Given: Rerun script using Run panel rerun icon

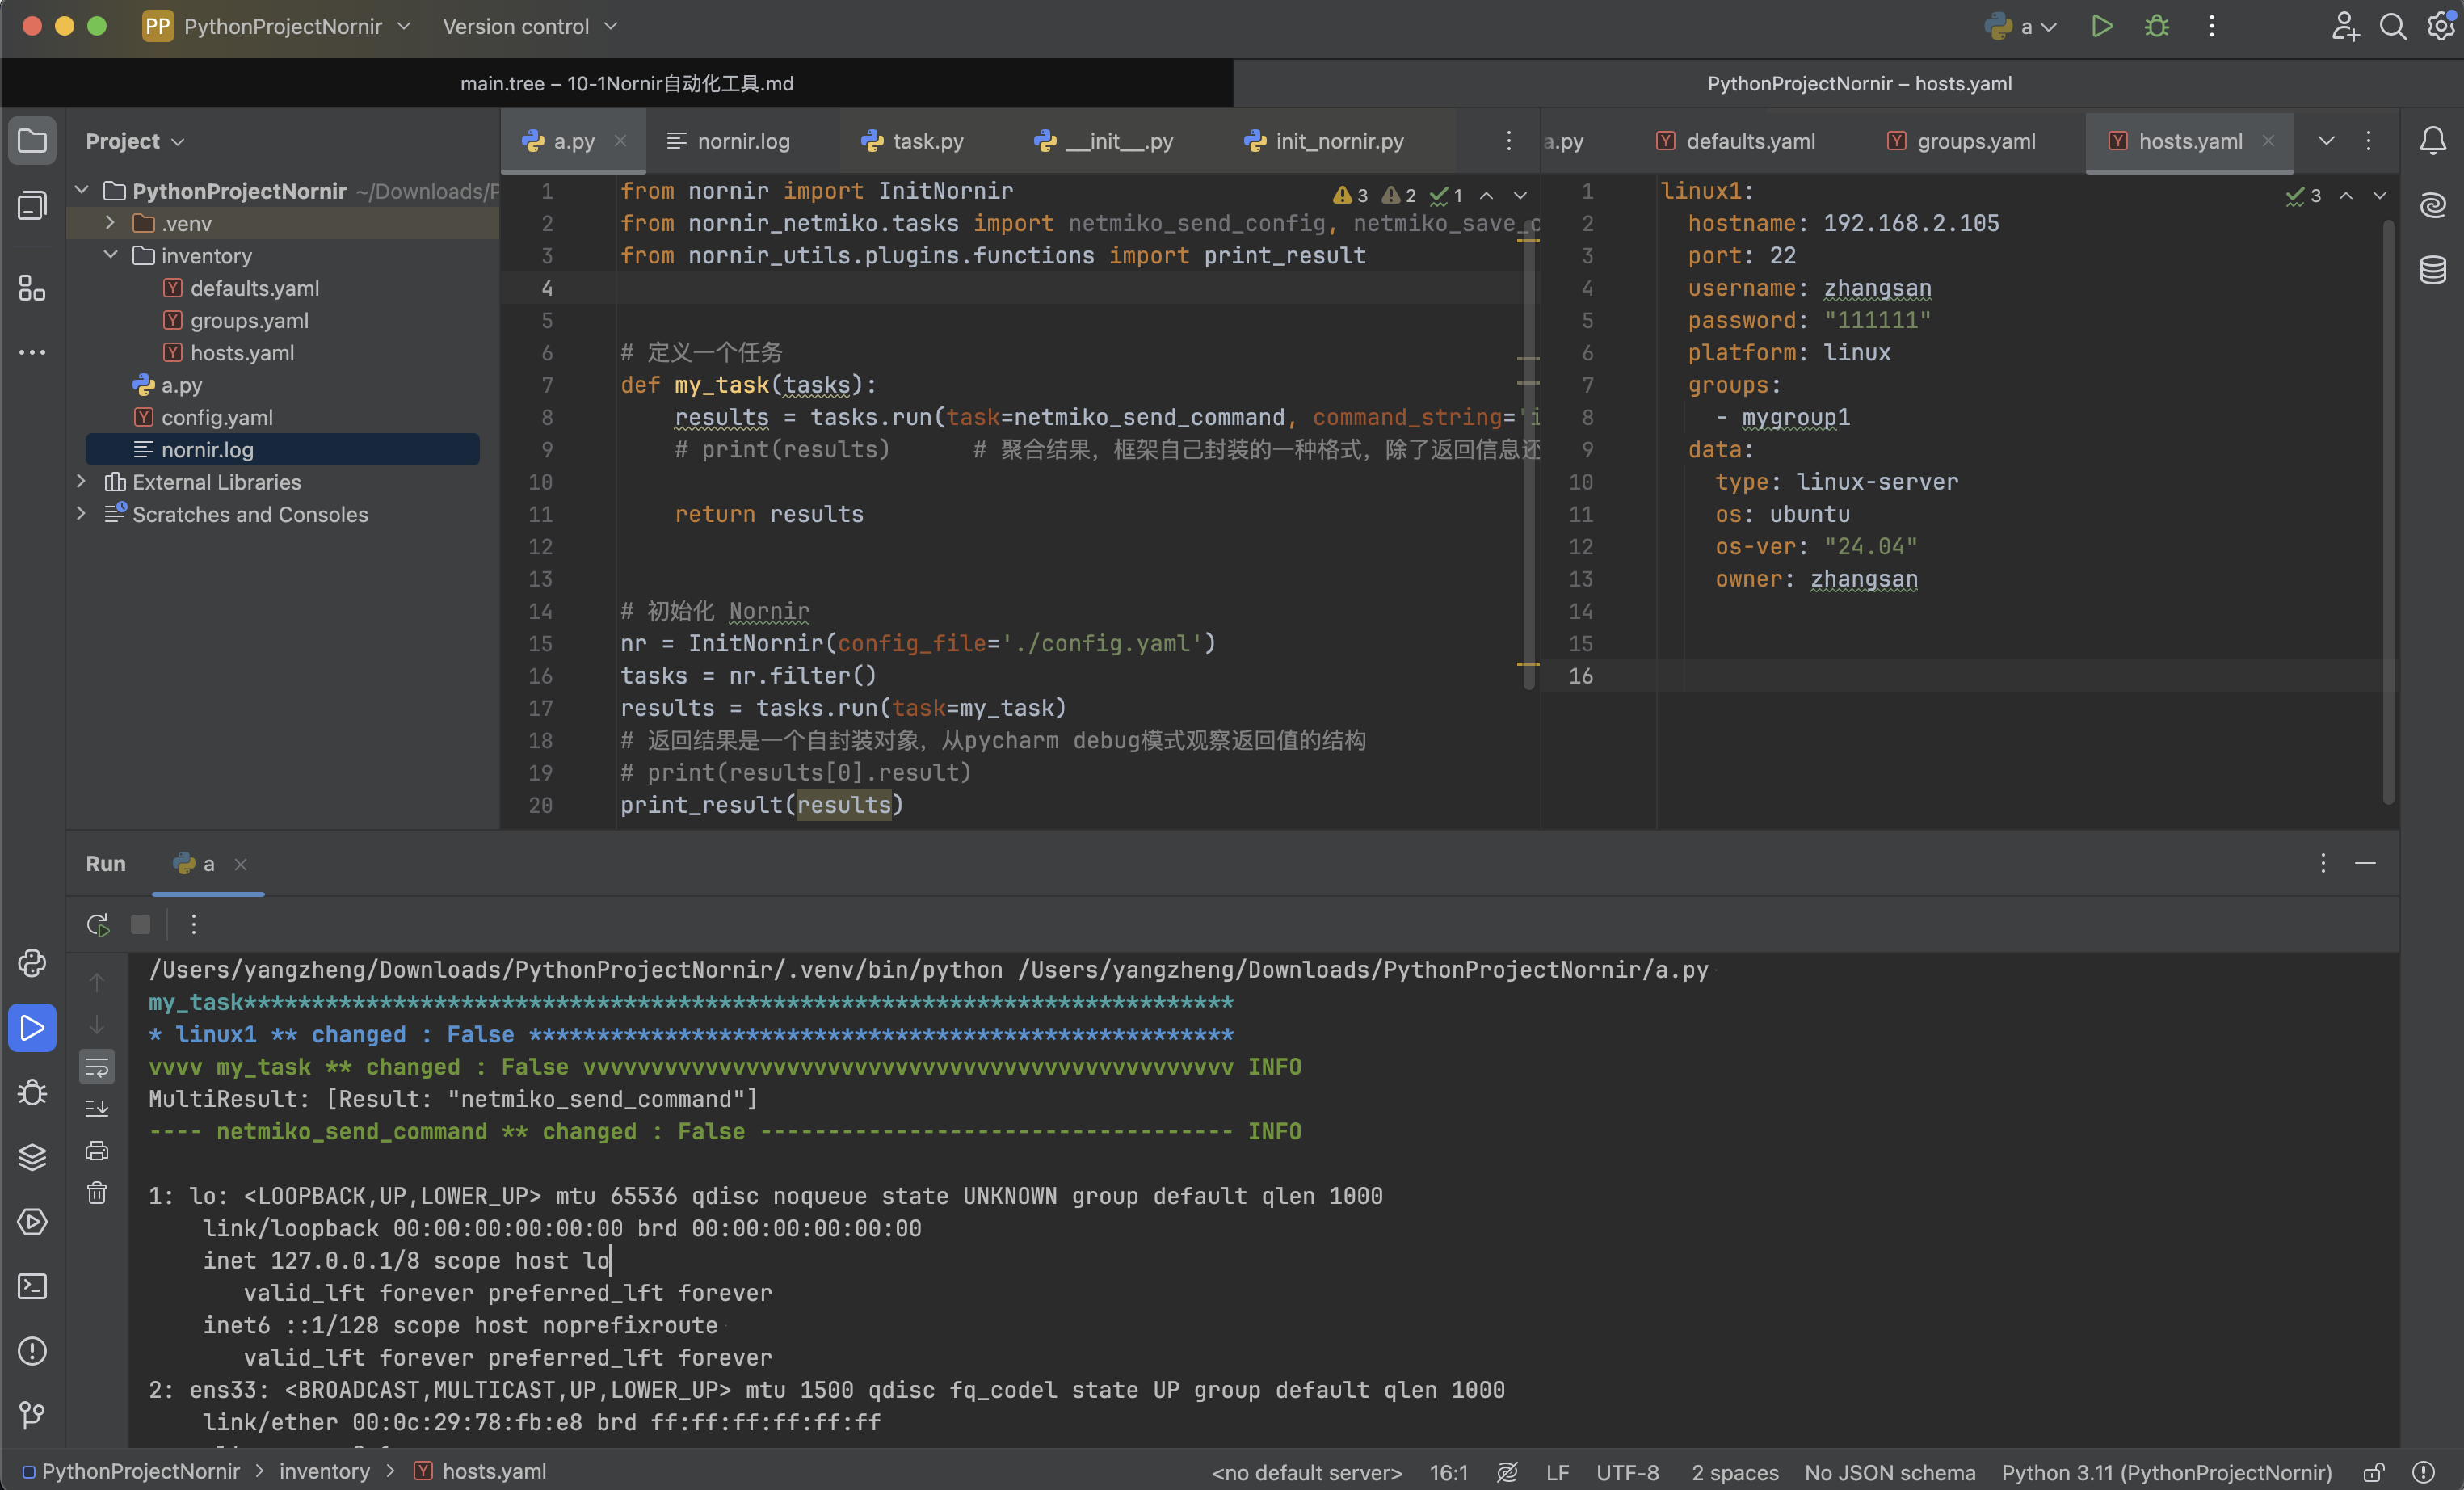Looking at the screenshot, I should click(97, 925).
